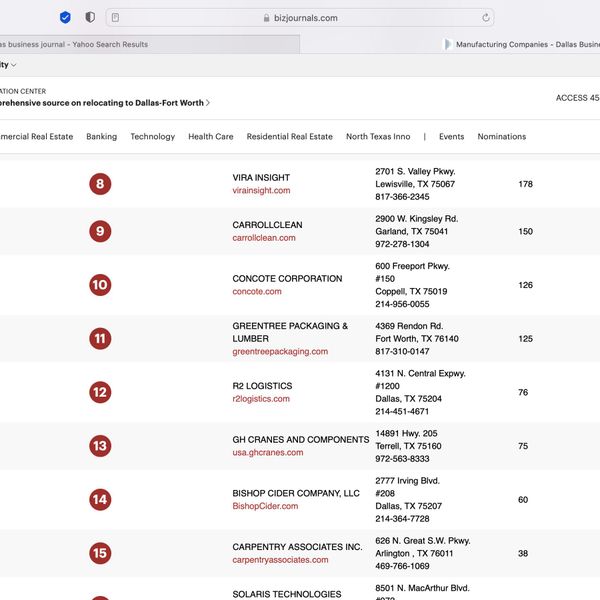Switch to the Yahoo Search Results tab
The width and height of the screenshot is (600, 600).
[150, 44]
